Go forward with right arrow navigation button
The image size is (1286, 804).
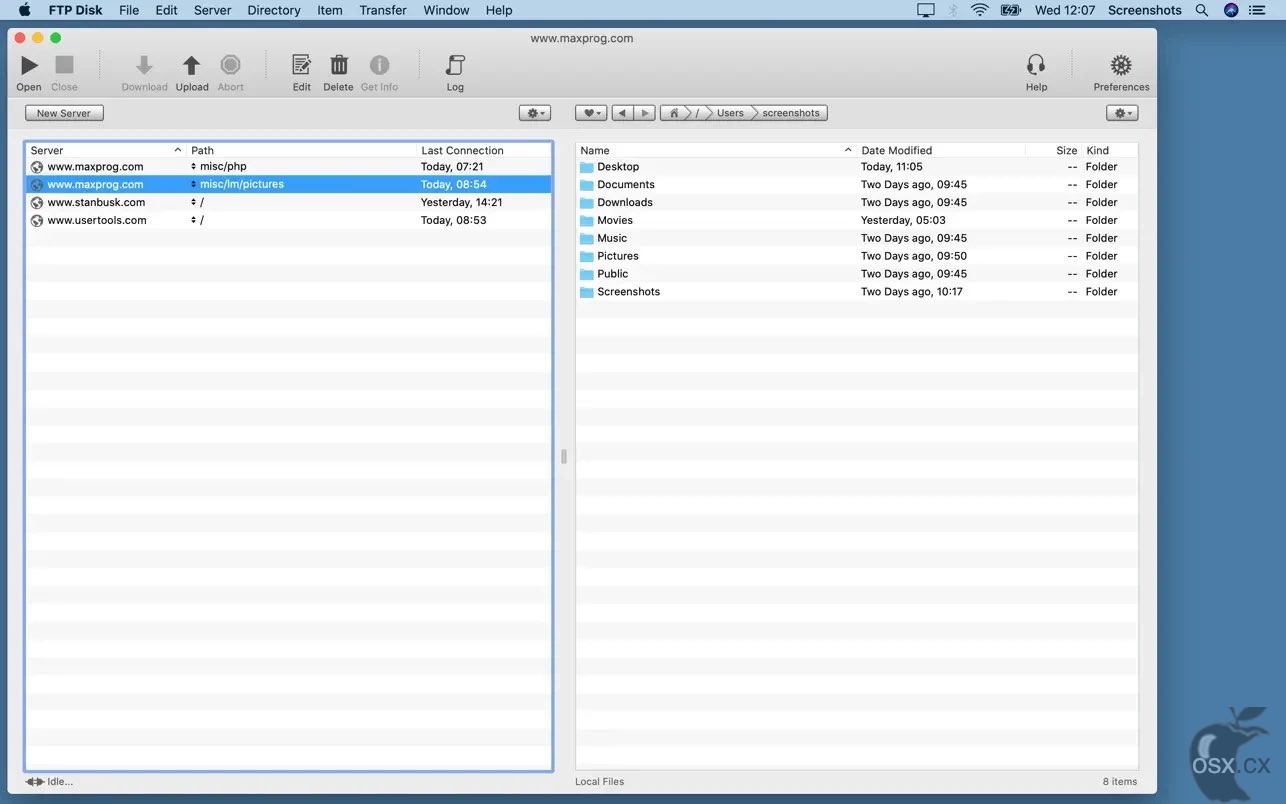click(645, 113)
